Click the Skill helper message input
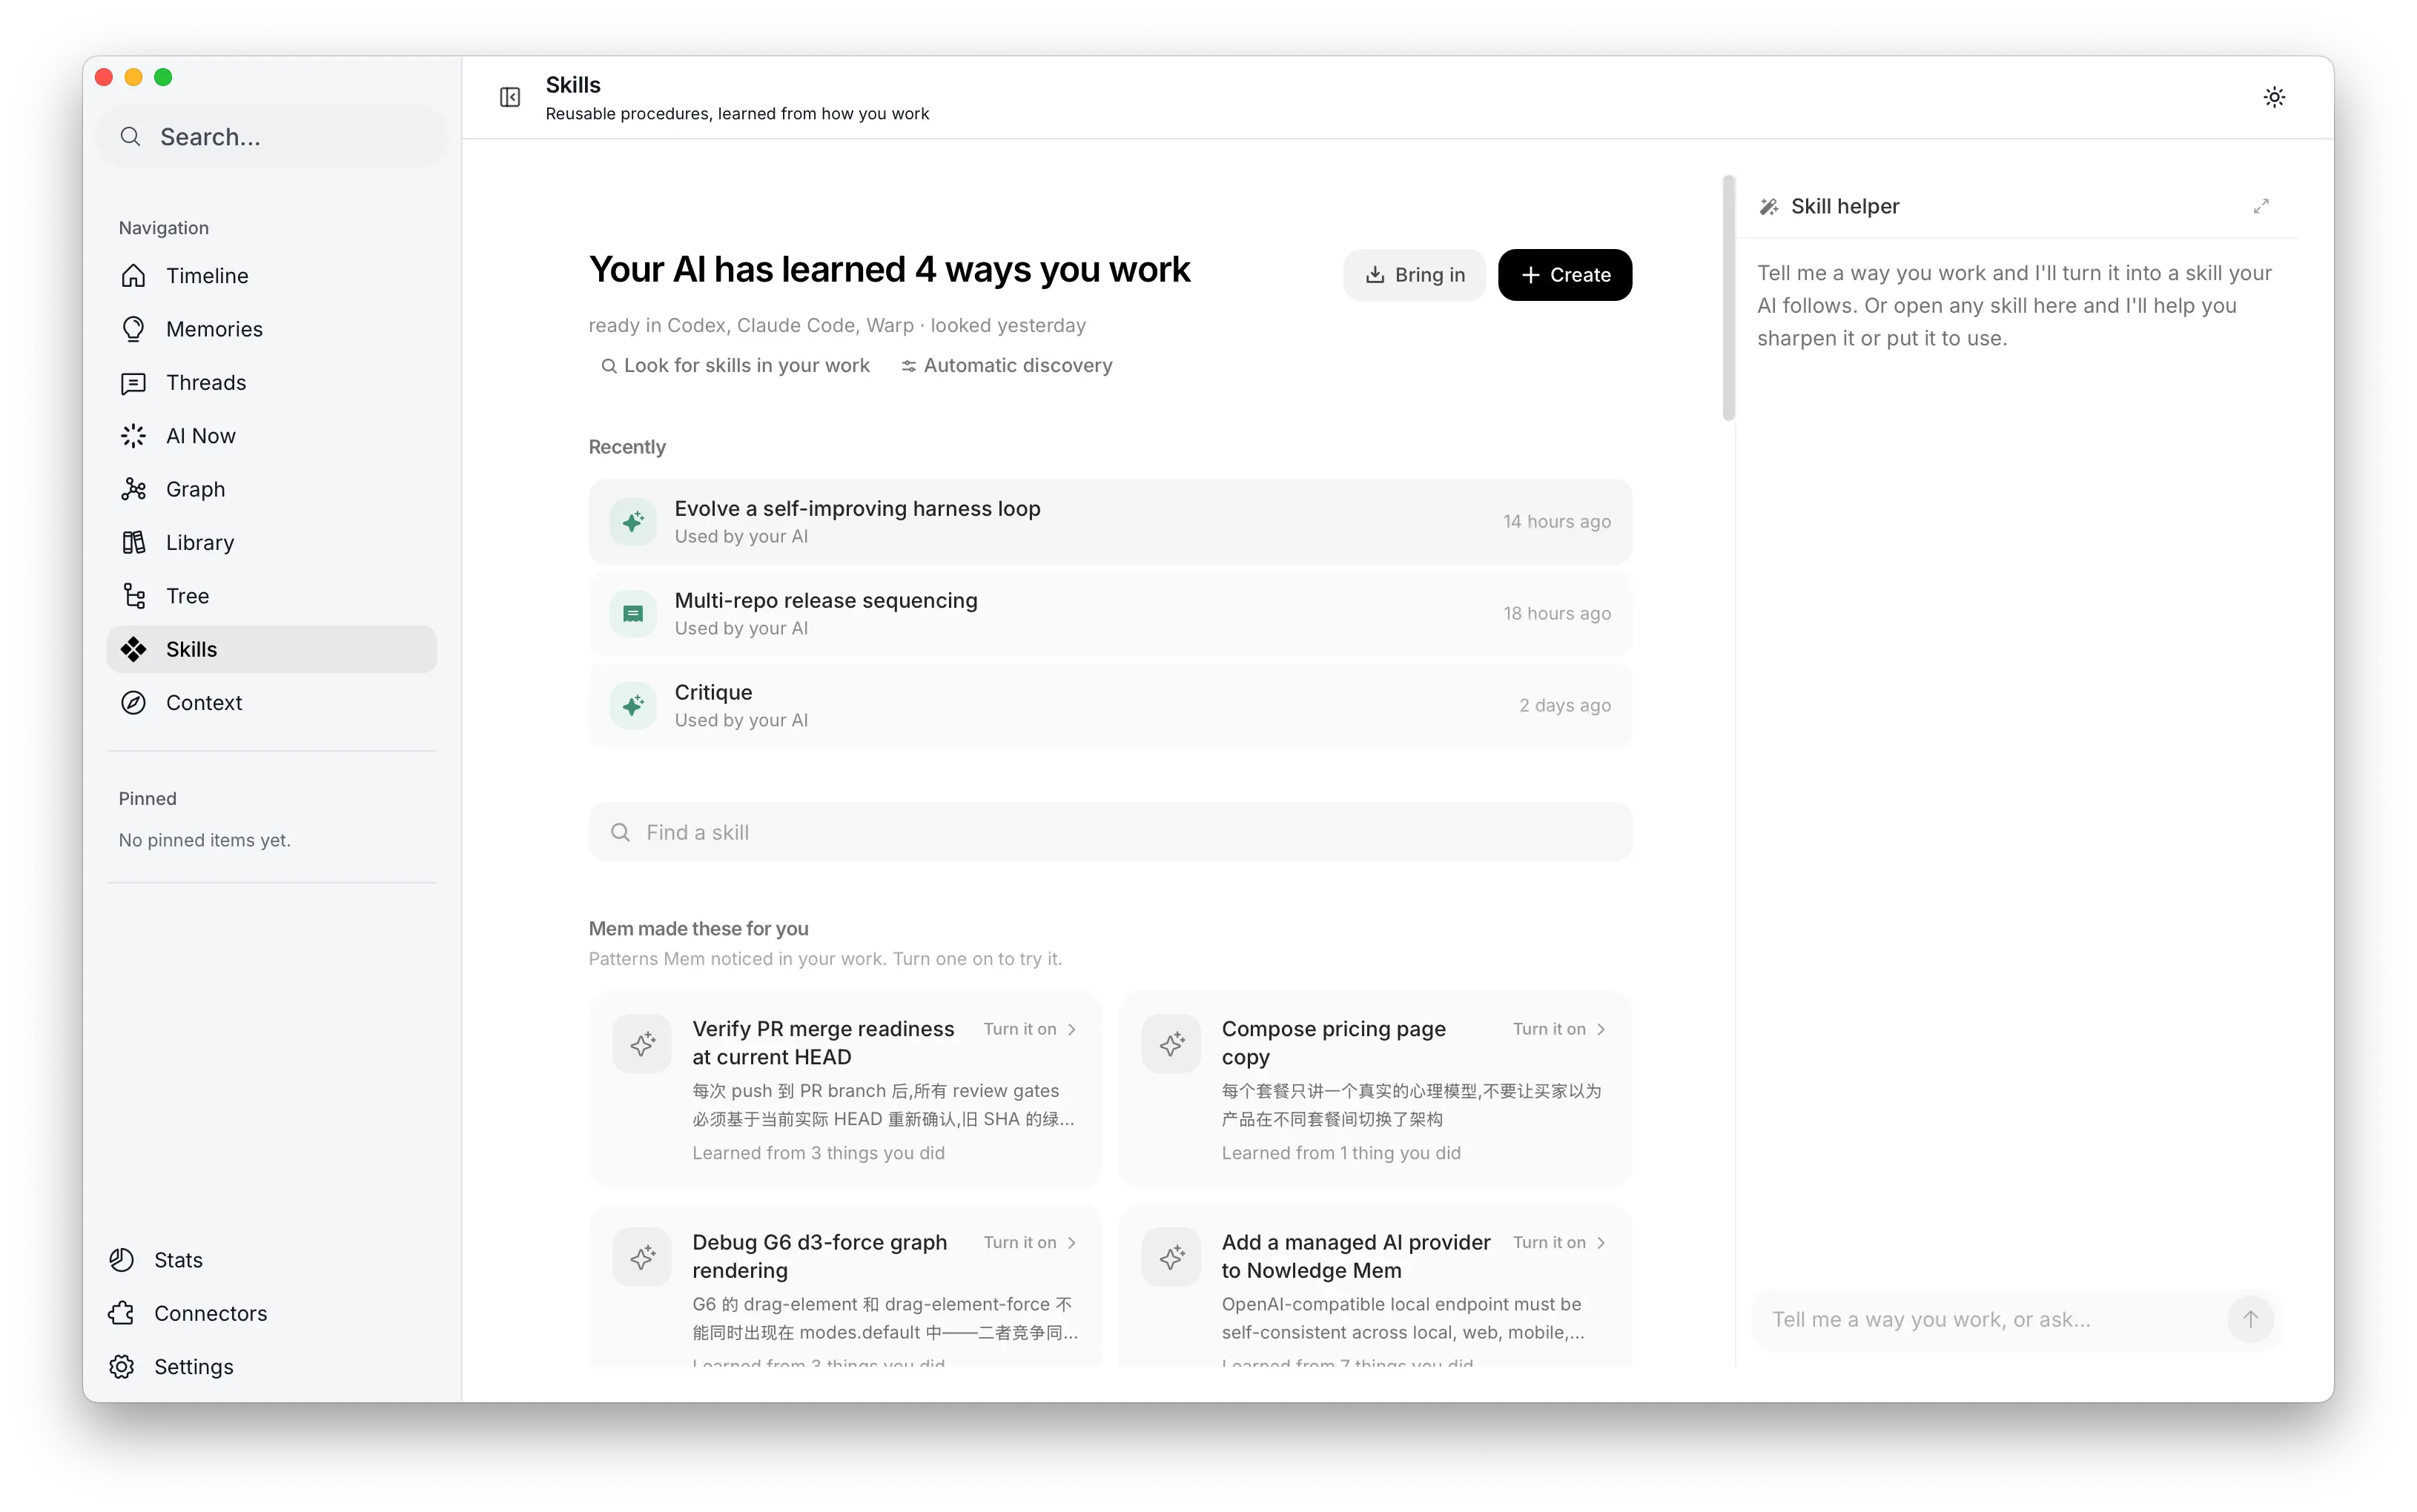Viewport: 2417px width, 1512px height. 1990,1319
